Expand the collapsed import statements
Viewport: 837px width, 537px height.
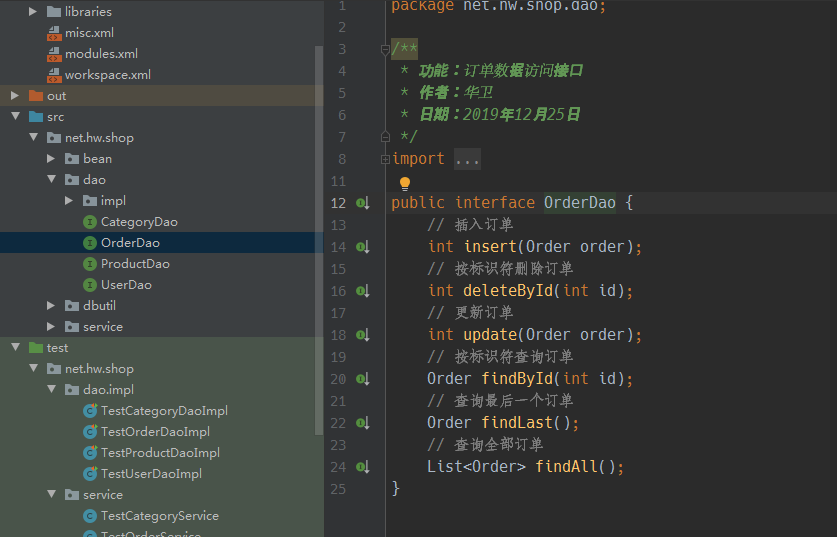[x=385, y=159]
